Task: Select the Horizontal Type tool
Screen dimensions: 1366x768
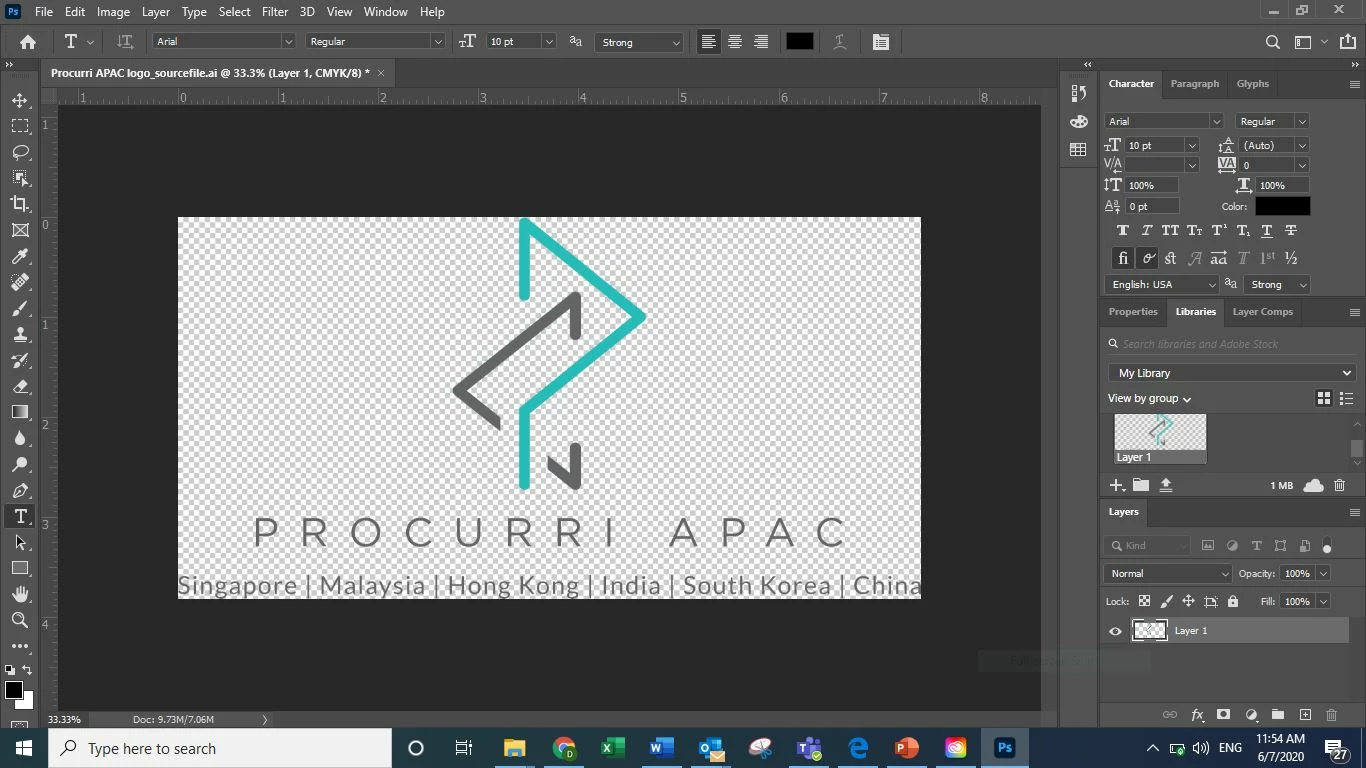Action: click(x=20, y=516)
